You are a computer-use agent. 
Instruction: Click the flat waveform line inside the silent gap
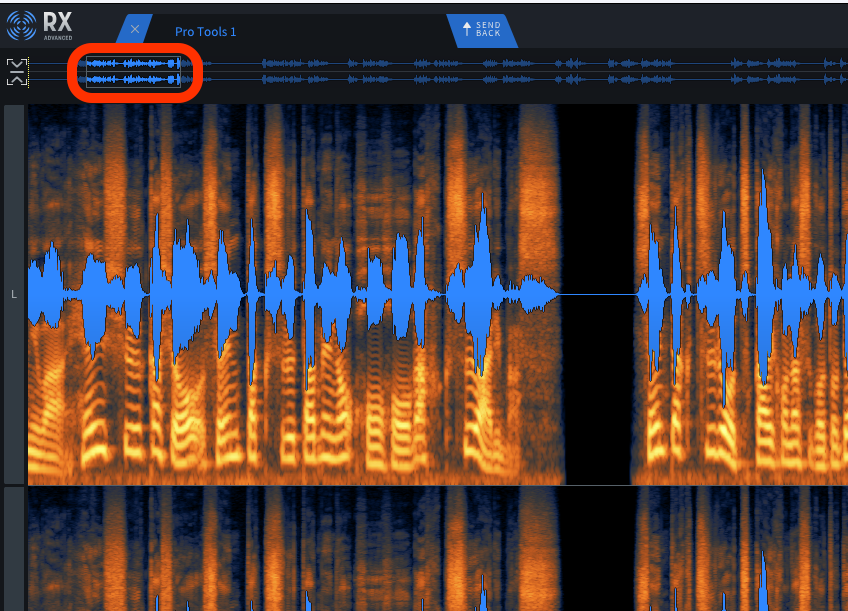596,294
